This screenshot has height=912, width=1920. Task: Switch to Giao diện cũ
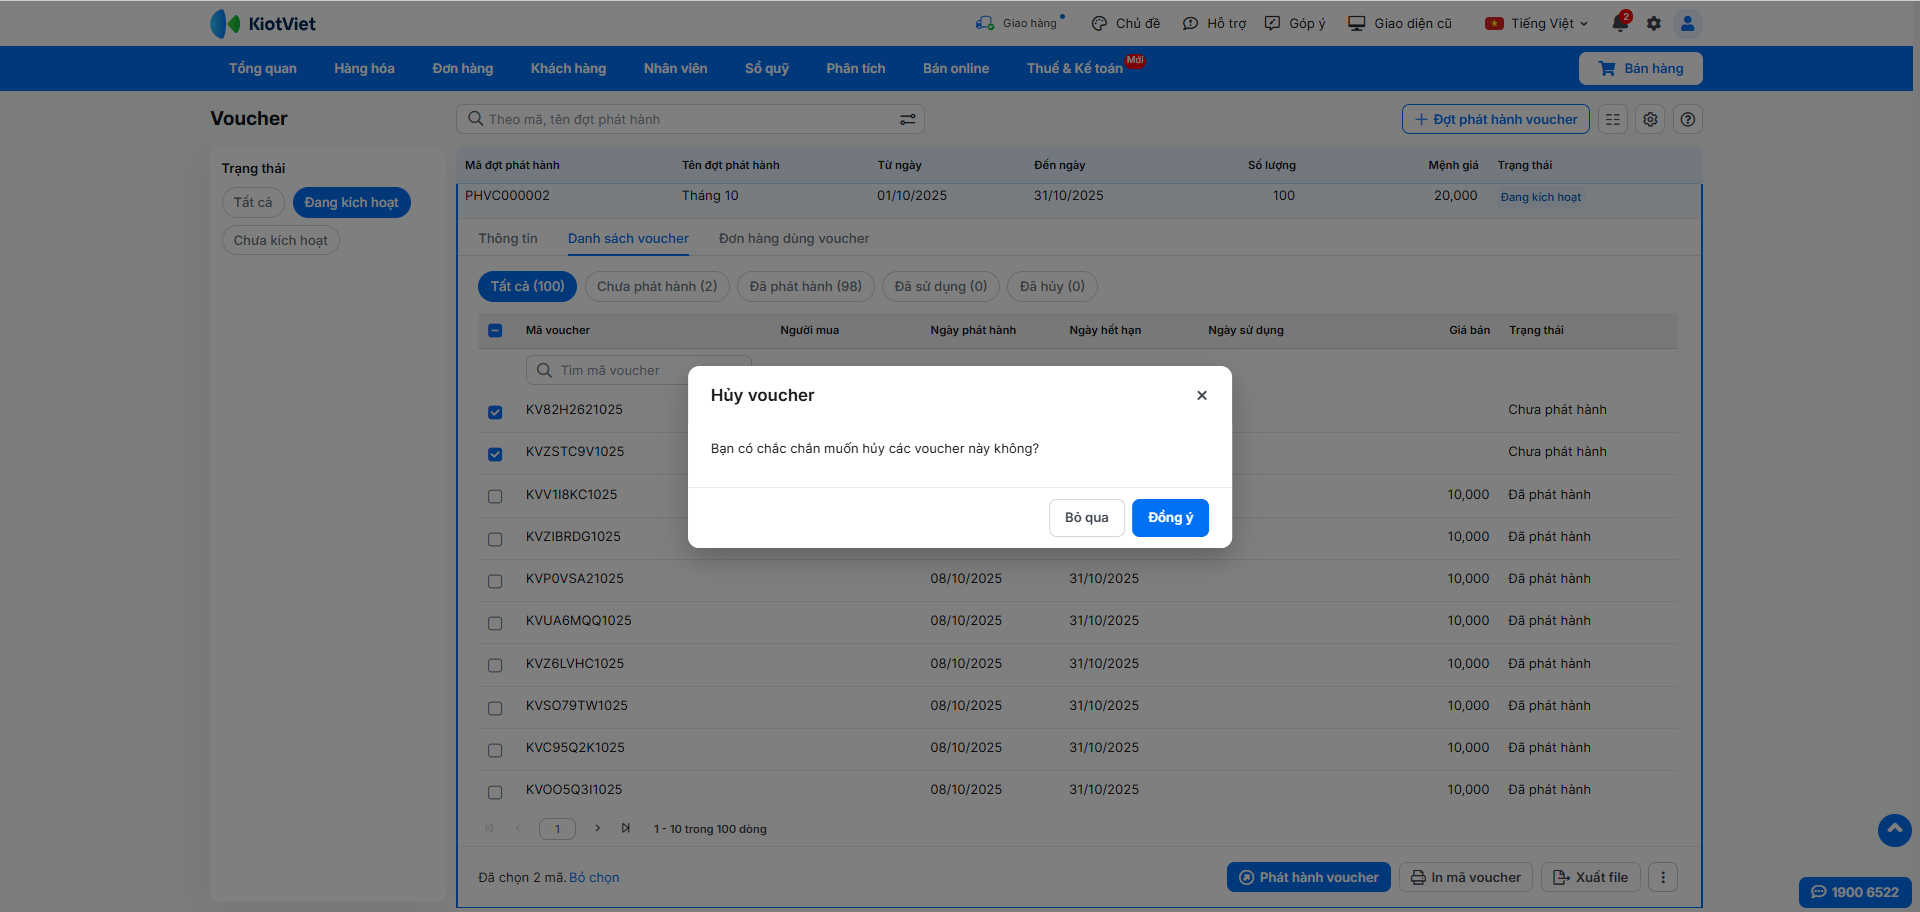(x=1400, y=23)
